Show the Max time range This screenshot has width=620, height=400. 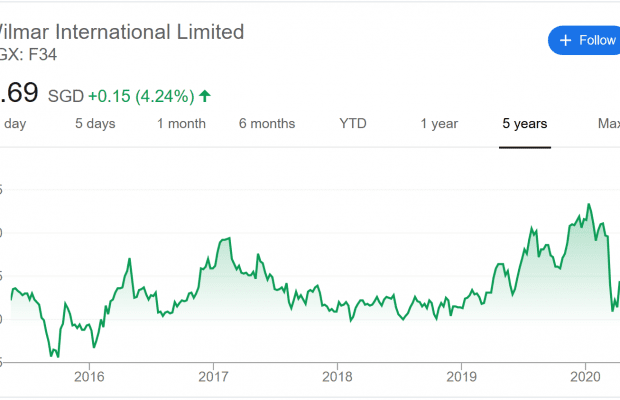(608, 124)
